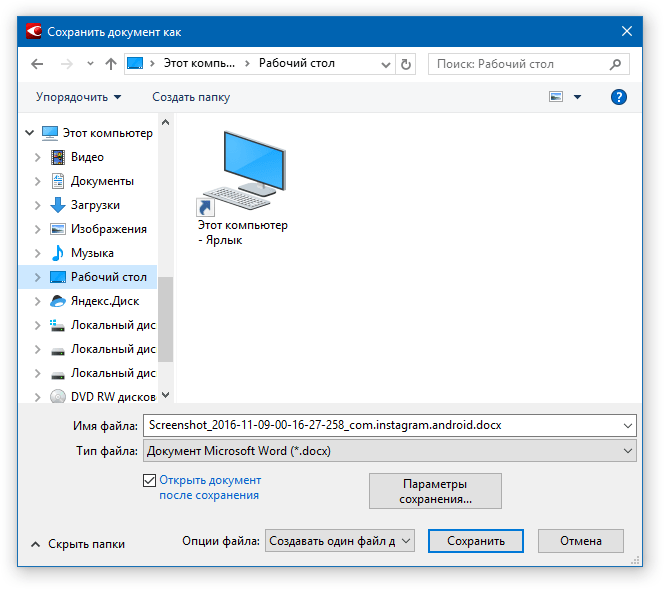Click the search magnifier icon
This screenshot has width=664, height=589.
[x=615, y=64]
